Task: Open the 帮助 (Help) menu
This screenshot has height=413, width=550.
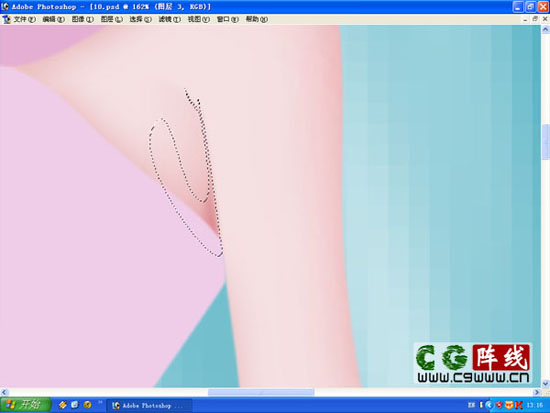Action: tap(257, 20)
